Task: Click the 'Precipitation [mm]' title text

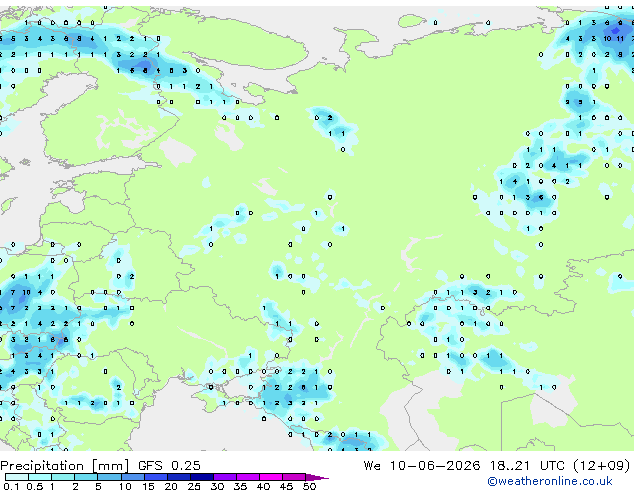Action: click(65, 466)
